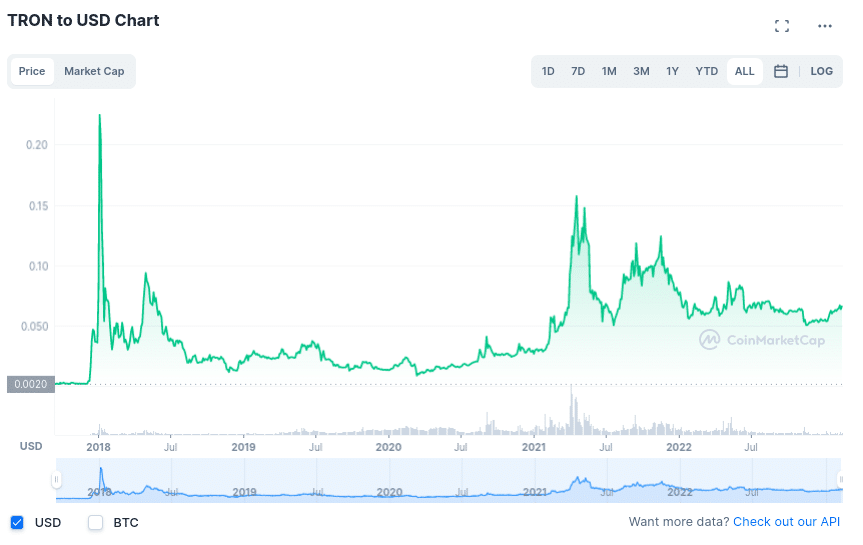Select the 1M time range
The height and width of the screenshot is (545, 863).
609,71
